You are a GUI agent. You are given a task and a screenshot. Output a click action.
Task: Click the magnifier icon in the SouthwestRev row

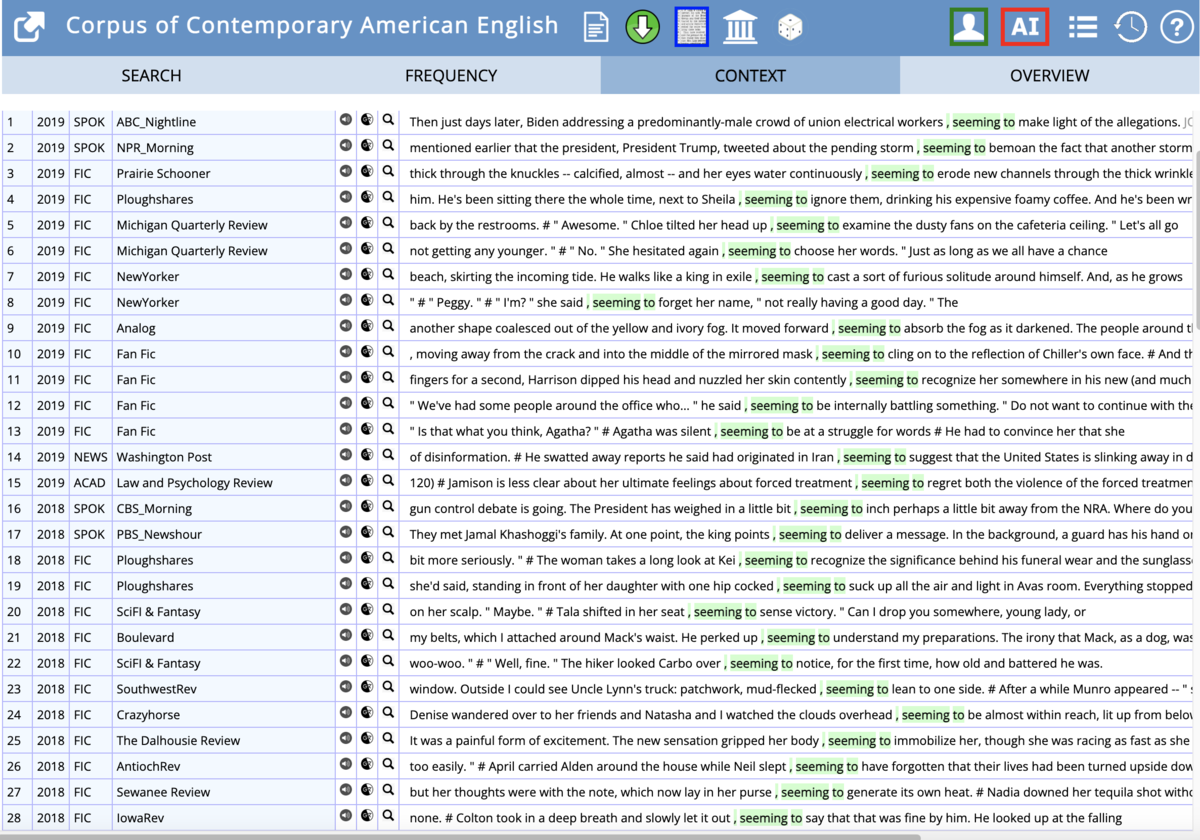(x=389, y=688)
